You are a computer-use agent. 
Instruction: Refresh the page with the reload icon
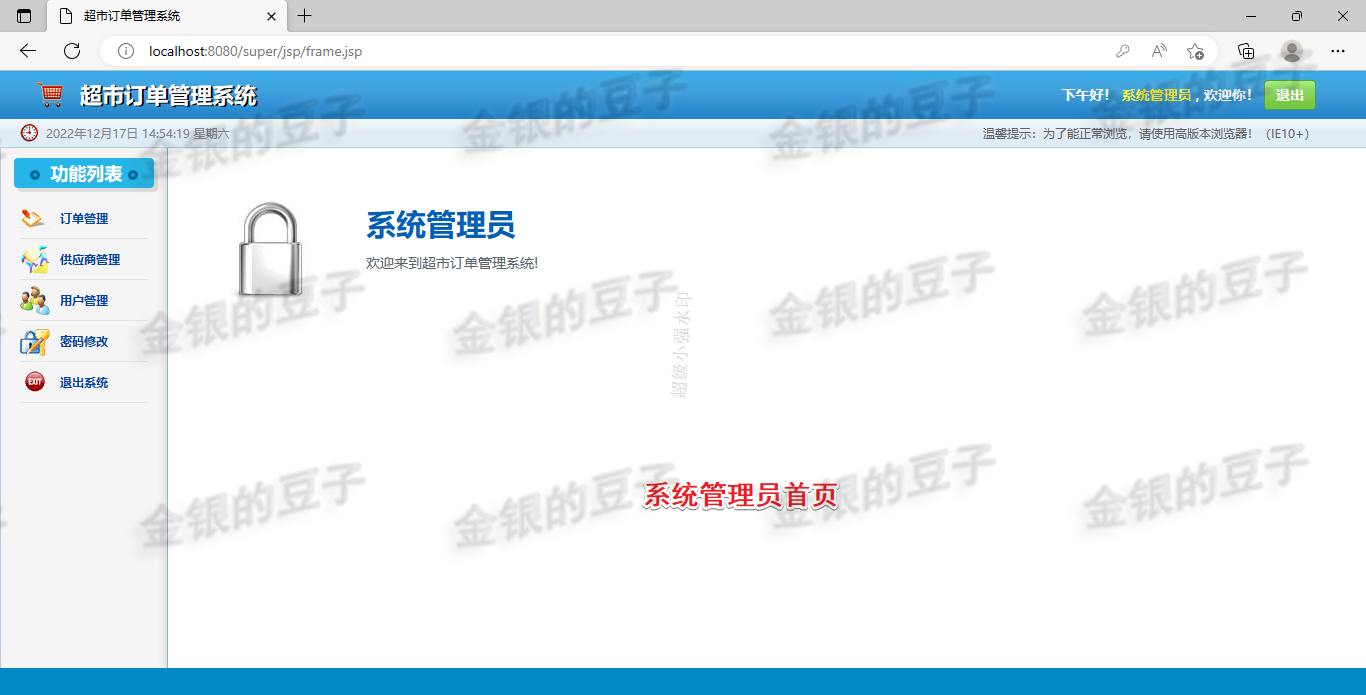[70, 50]
